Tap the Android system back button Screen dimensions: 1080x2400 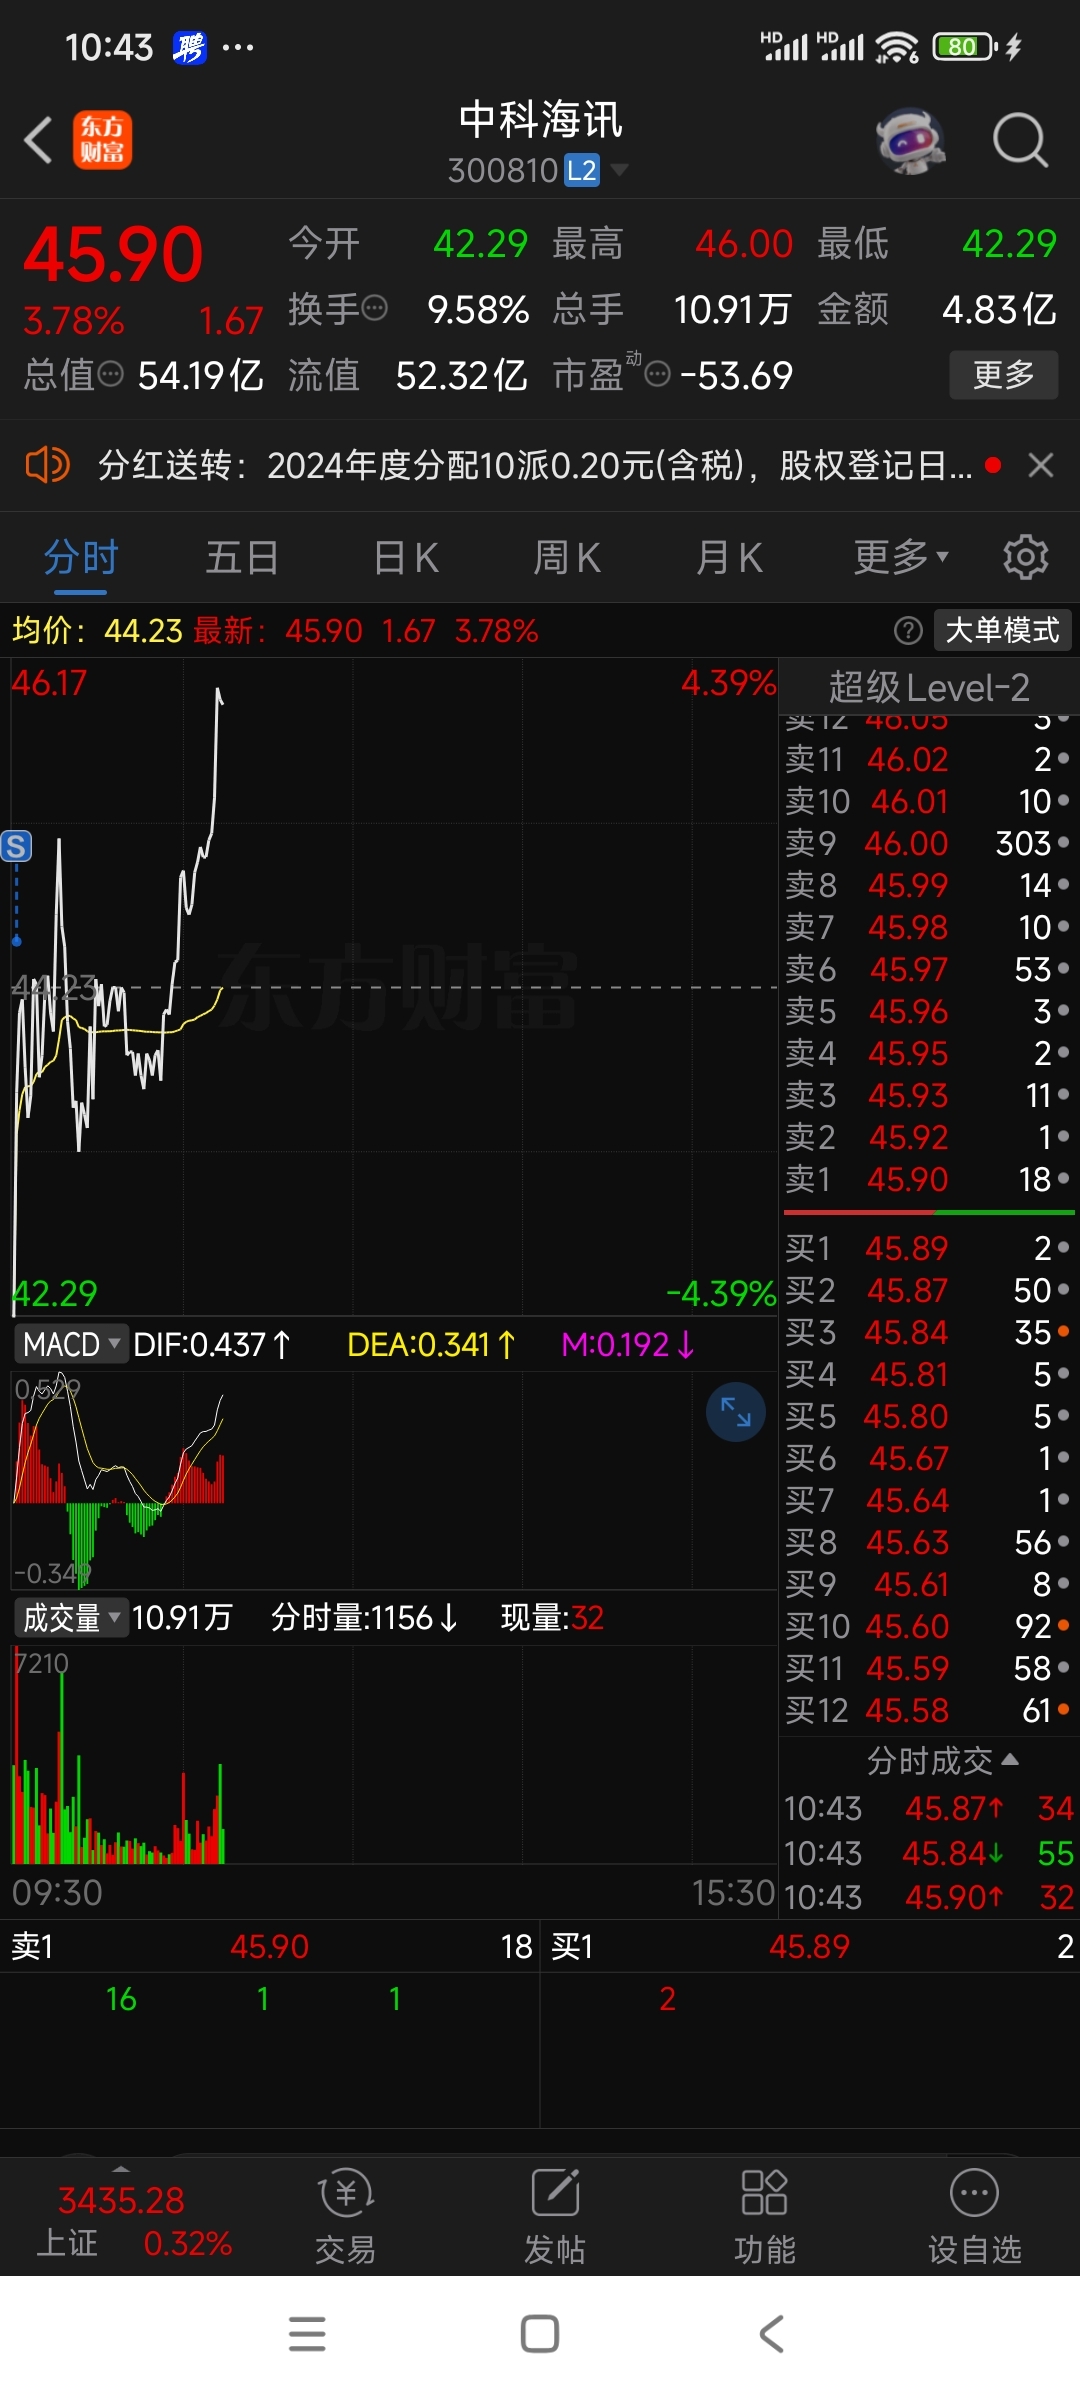coord(772,2333)
